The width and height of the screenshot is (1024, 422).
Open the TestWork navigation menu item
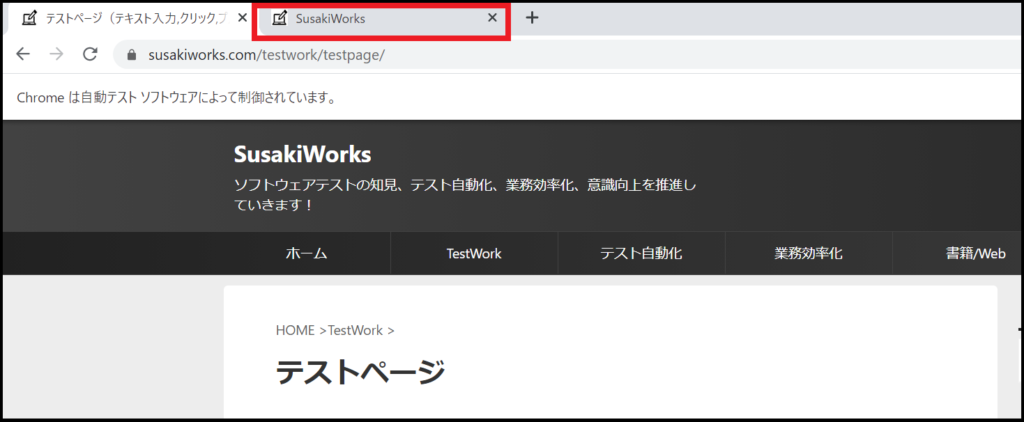pyautogui.click(x=474, y=253)
